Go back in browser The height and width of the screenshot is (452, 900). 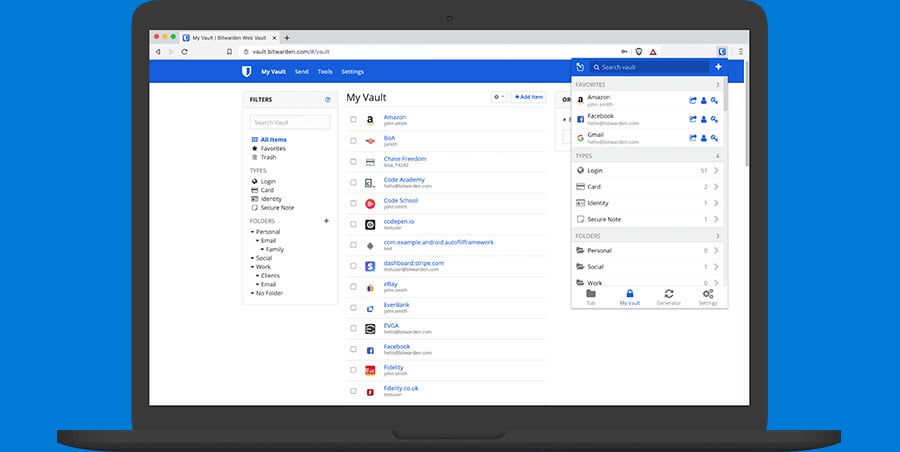(x=158, y=52)
